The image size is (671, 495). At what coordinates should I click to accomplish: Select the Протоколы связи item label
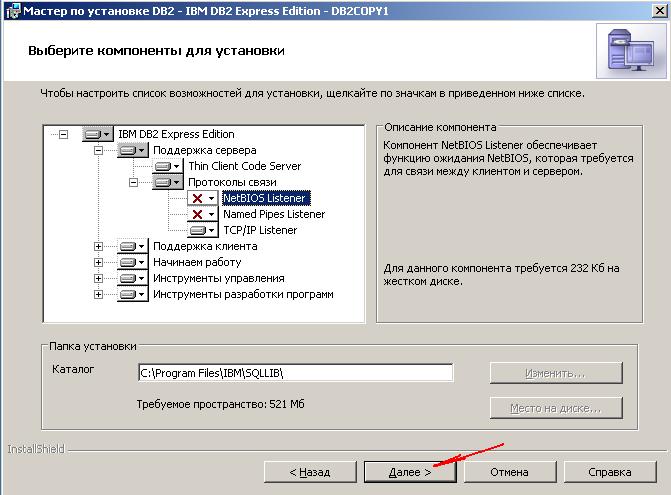(232, 182)
